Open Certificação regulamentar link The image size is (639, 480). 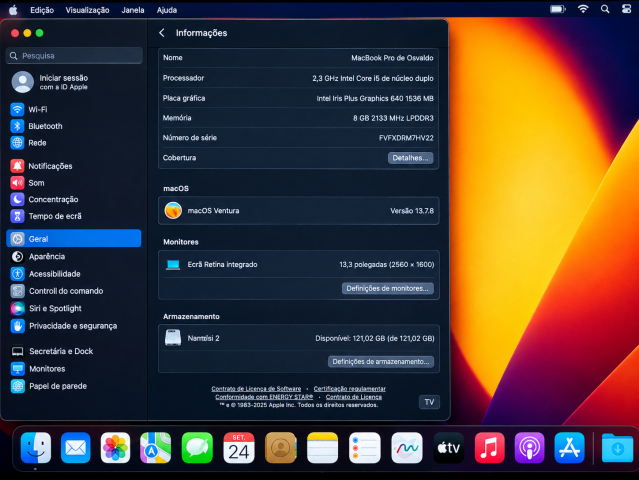click(350, 389)
